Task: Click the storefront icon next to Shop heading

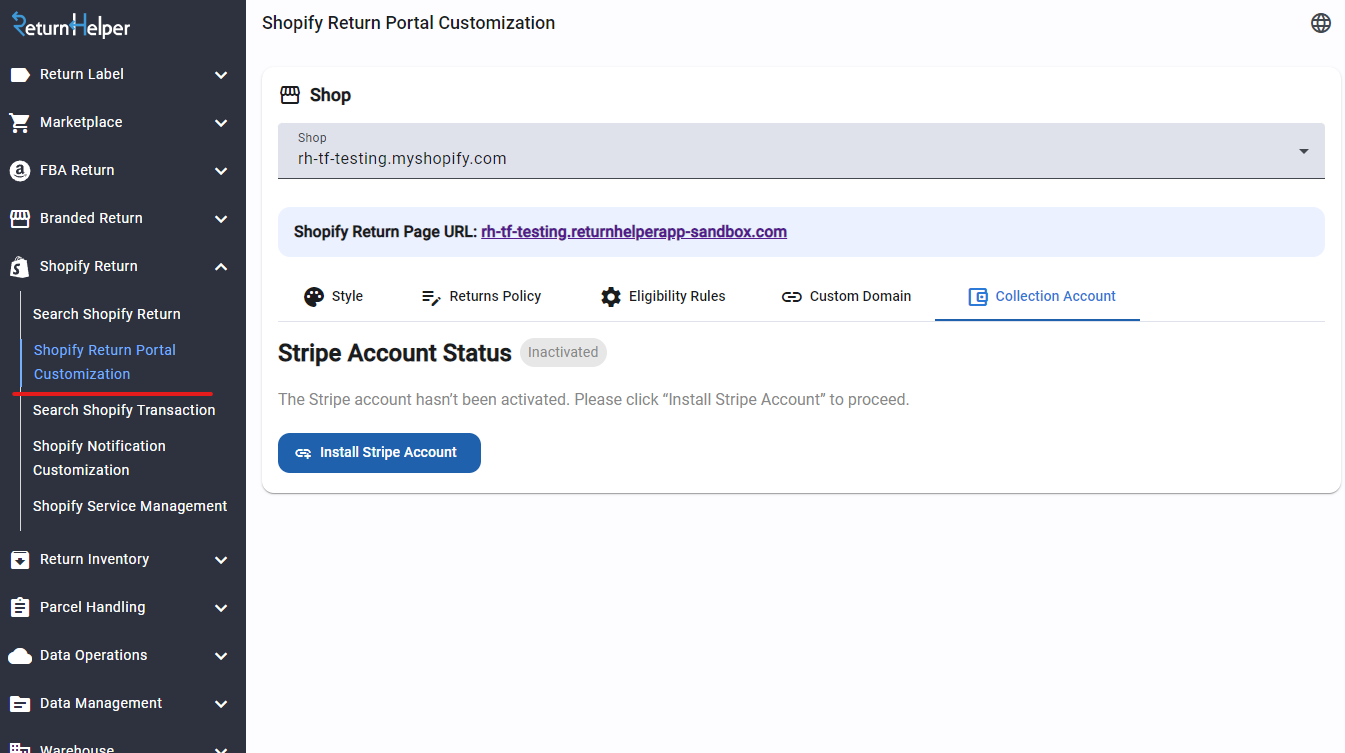Action: pyautogui.click(x=289, y=94)
